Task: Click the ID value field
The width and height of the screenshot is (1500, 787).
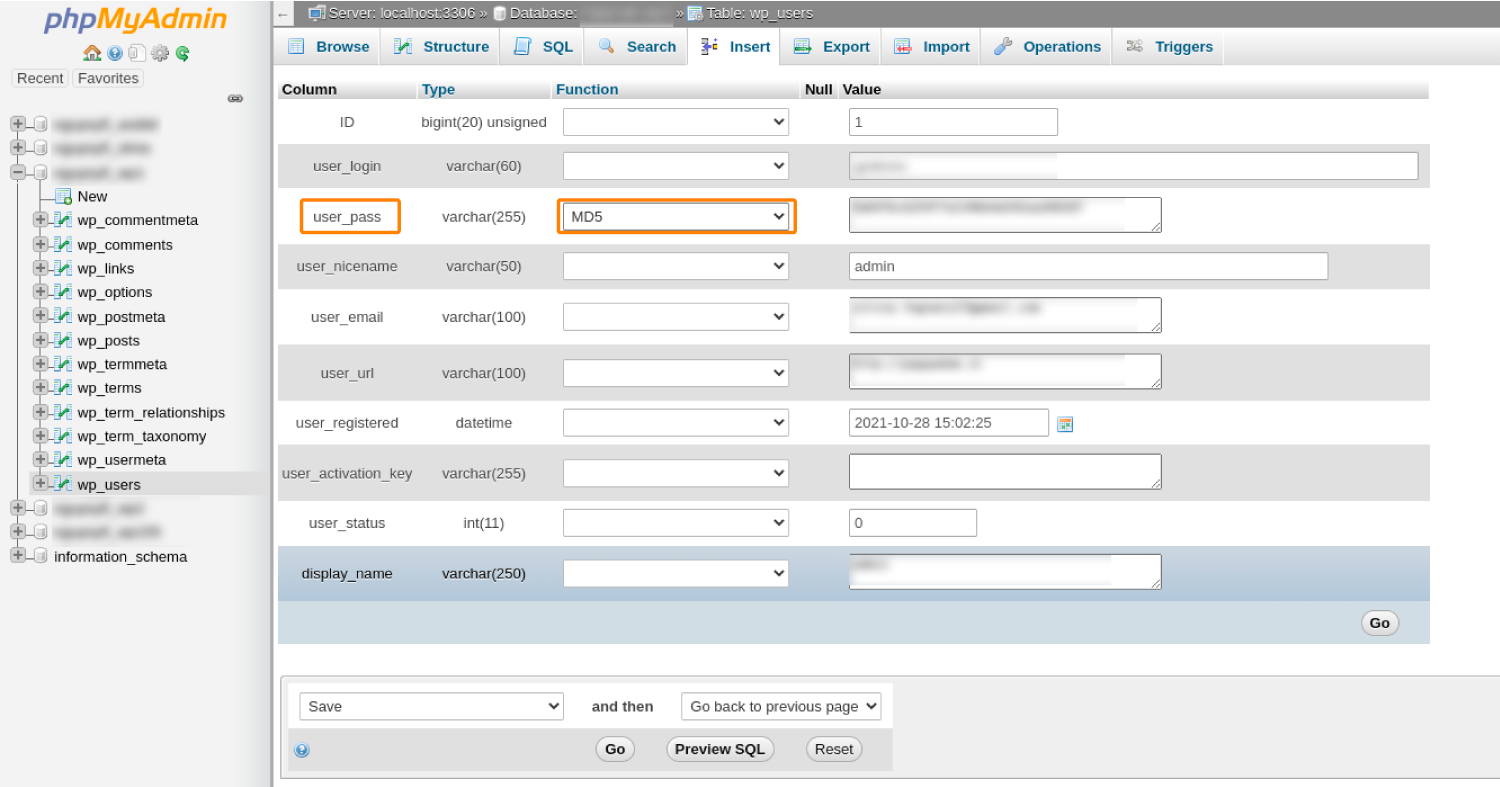Action: (953, 122)
